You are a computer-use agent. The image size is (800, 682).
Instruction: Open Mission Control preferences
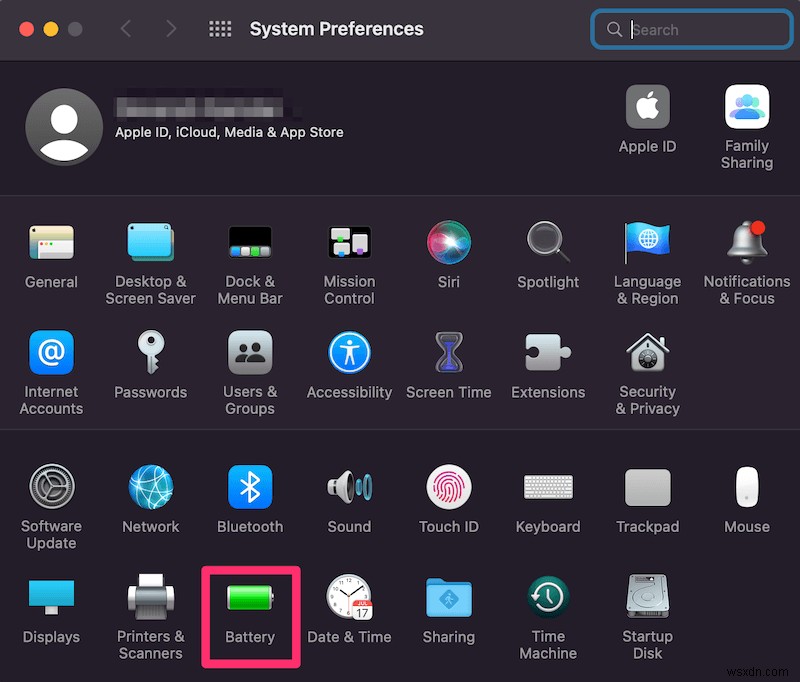tap(349, 243)
